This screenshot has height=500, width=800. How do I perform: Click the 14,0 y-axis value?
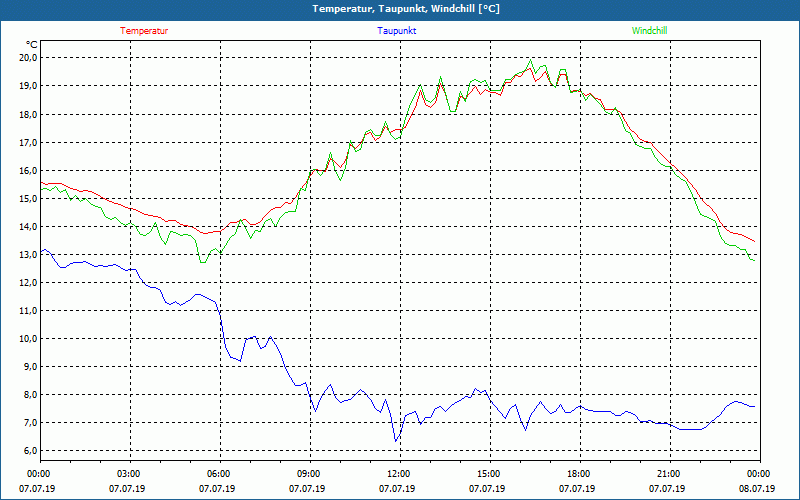coord(28,227)
